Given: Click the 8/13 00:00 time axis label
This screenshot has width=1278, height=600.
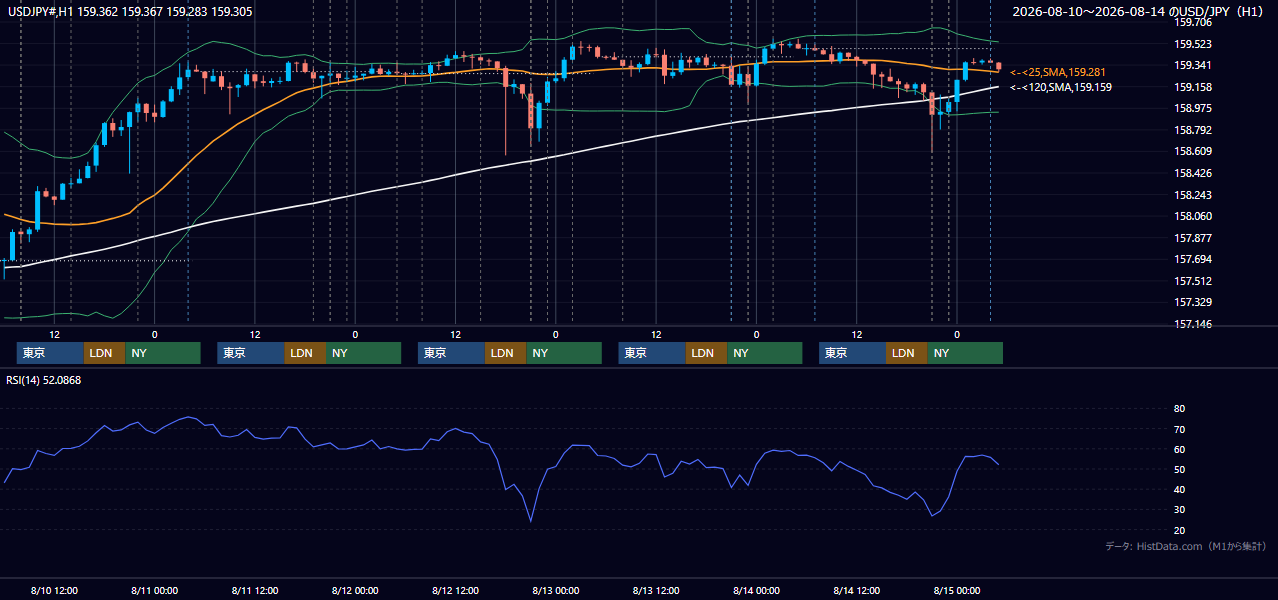Looking at the screenshot, I should point(556,590).
